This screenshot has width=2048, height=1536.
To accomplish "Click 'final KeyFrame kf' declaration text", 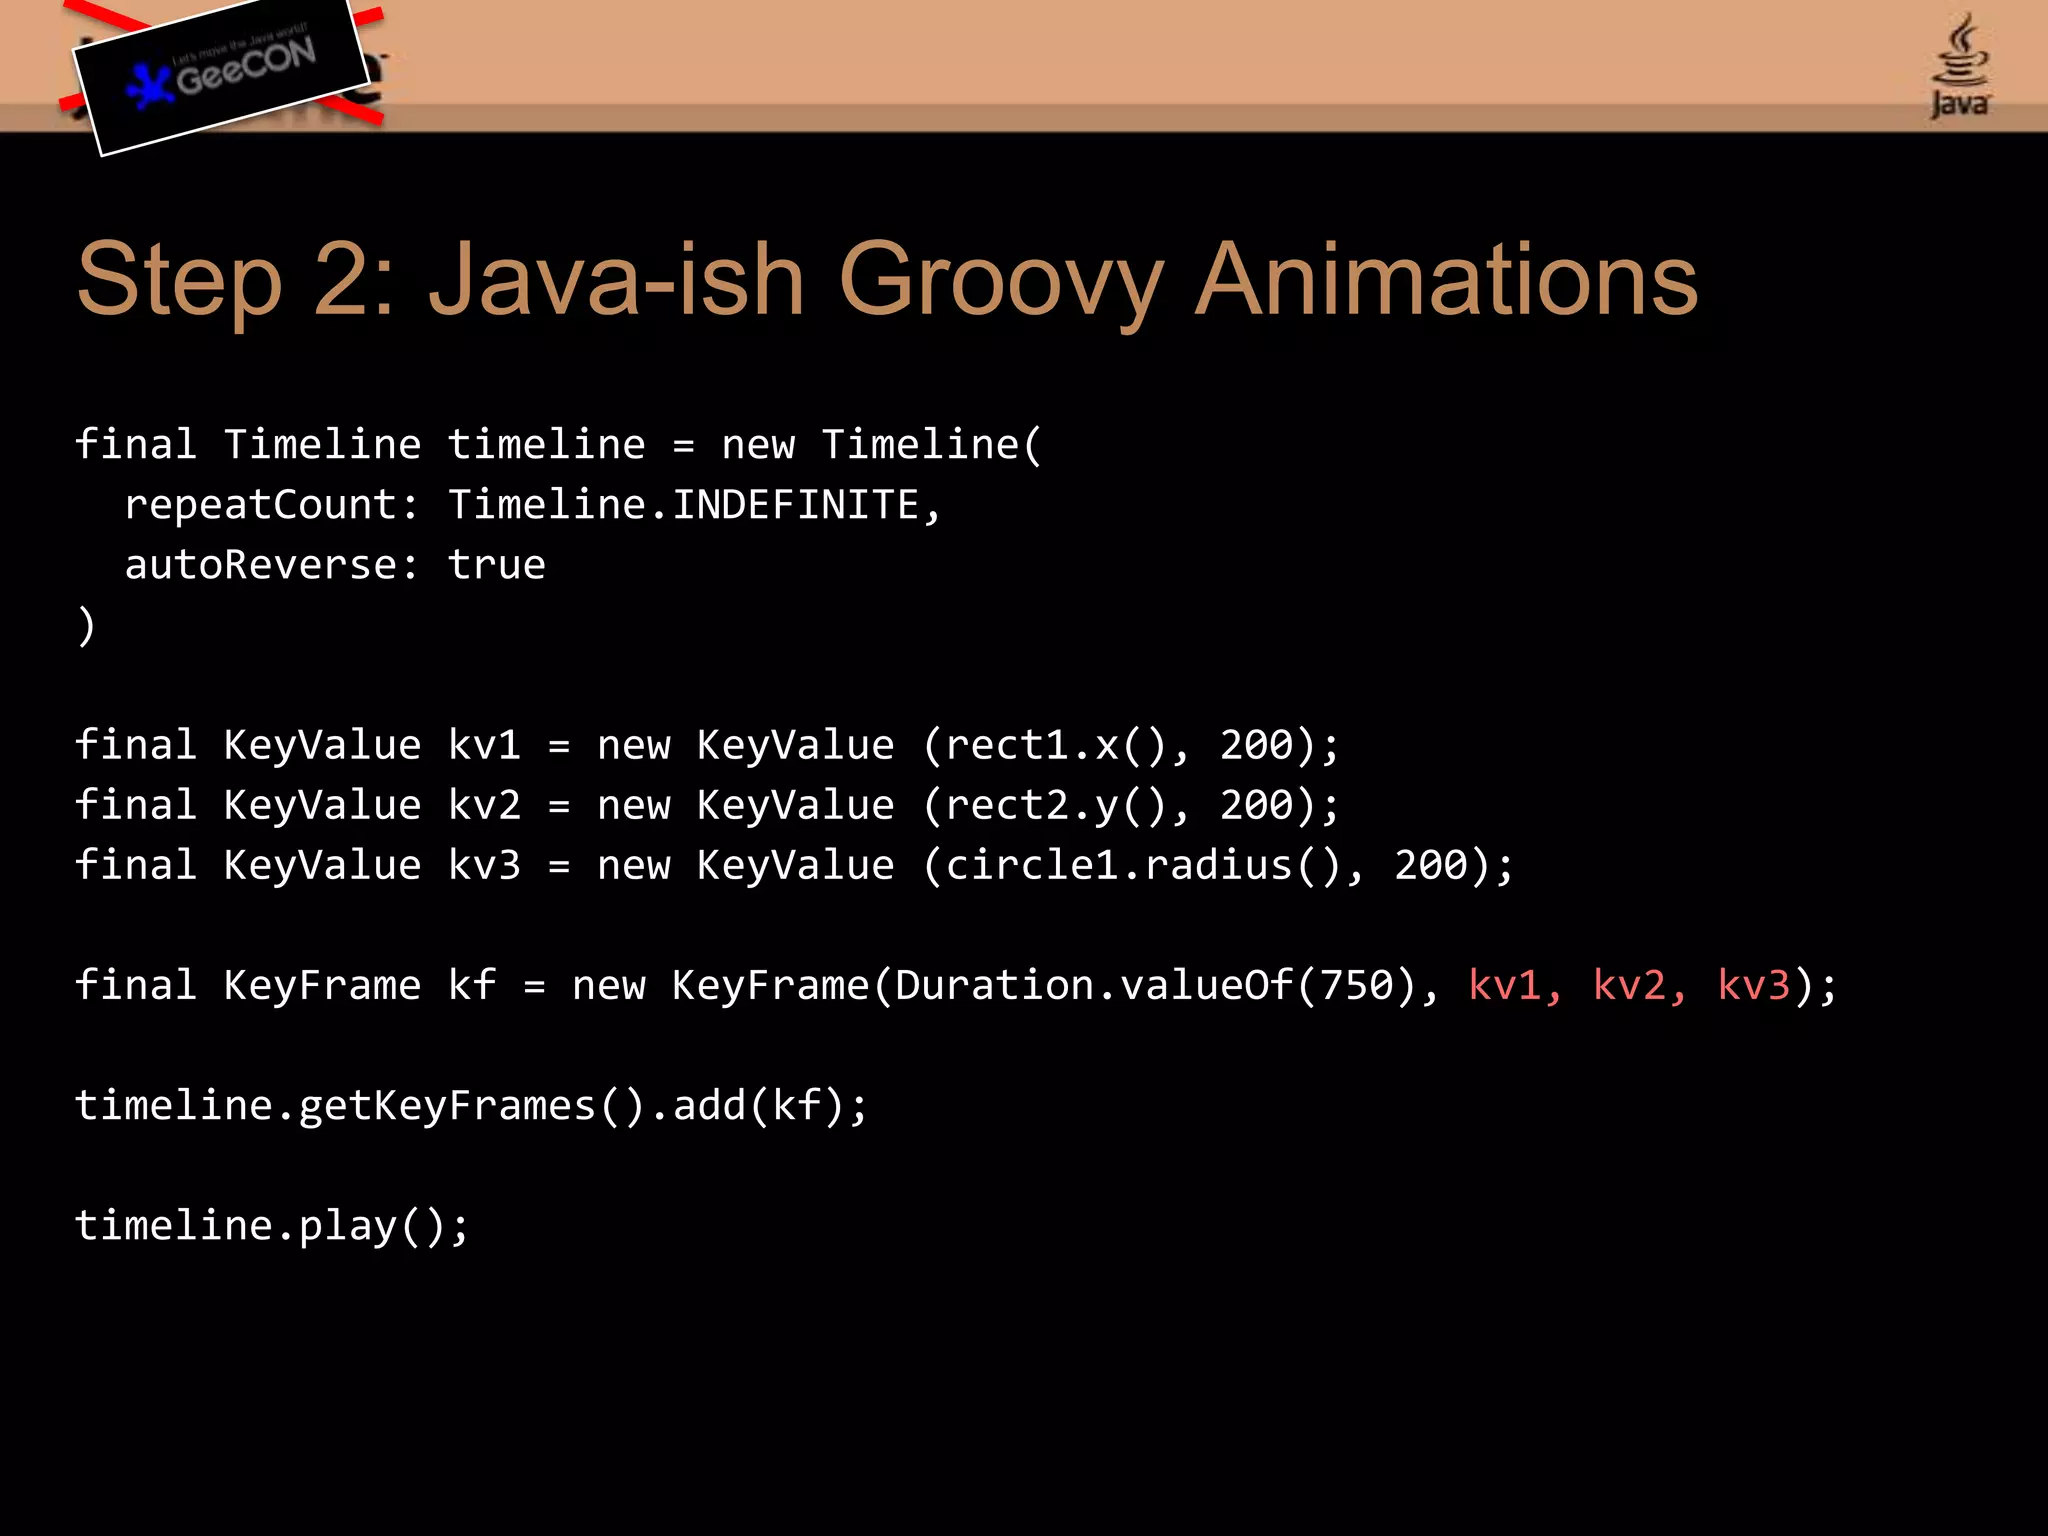I will 285,986.
